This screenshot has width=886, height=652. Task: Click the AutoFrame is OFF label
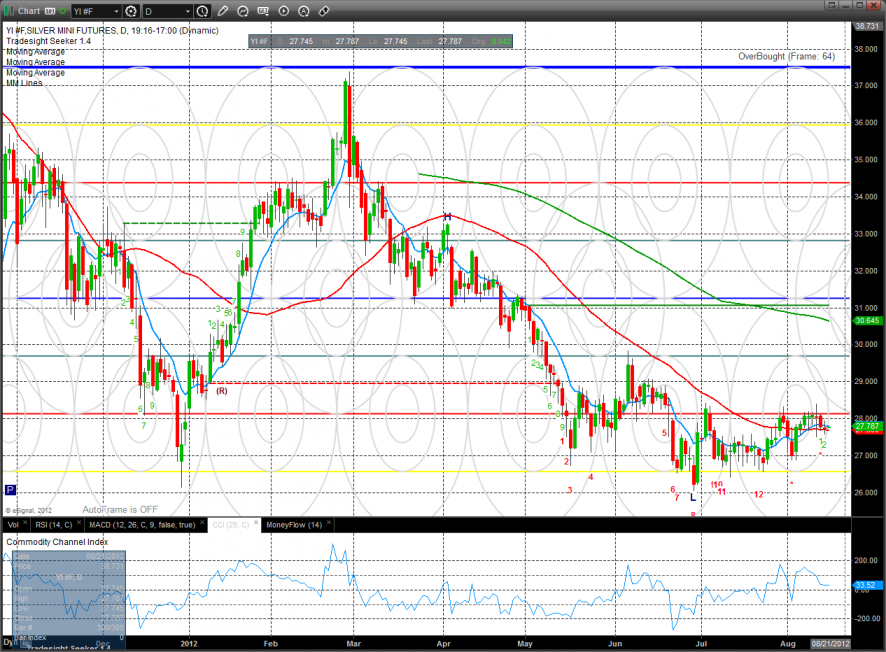(120, 509)
